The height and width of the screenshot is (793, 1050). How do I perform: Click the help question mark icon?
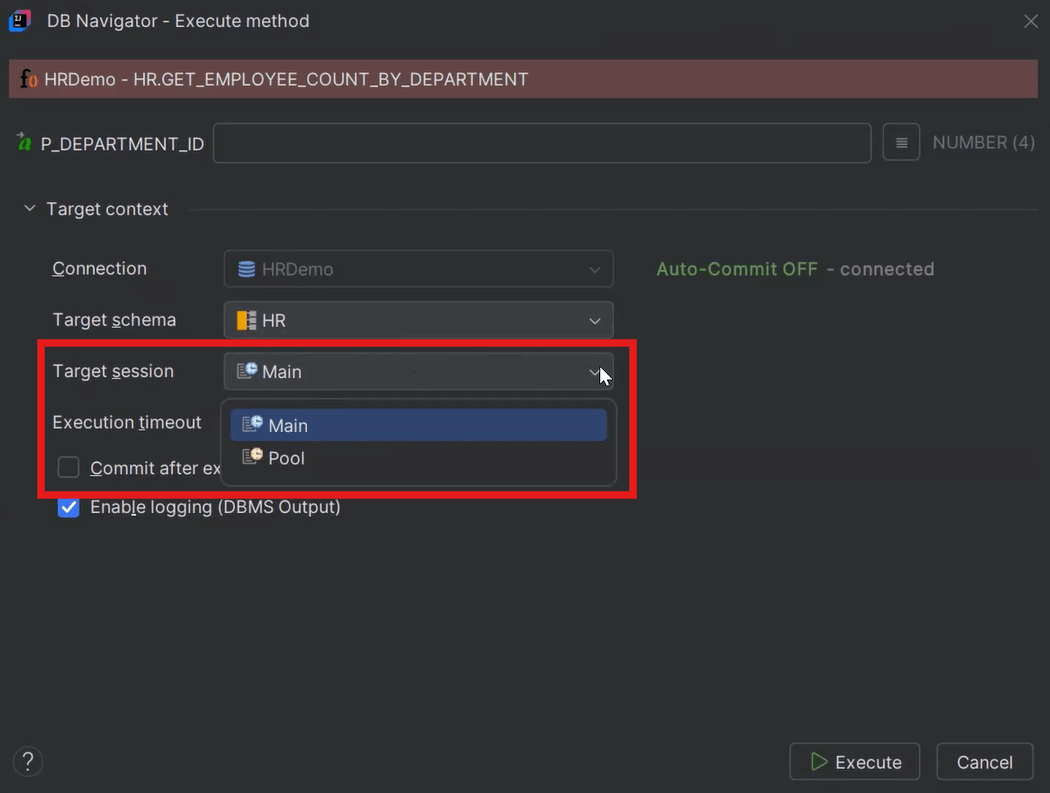pos(27,761)
